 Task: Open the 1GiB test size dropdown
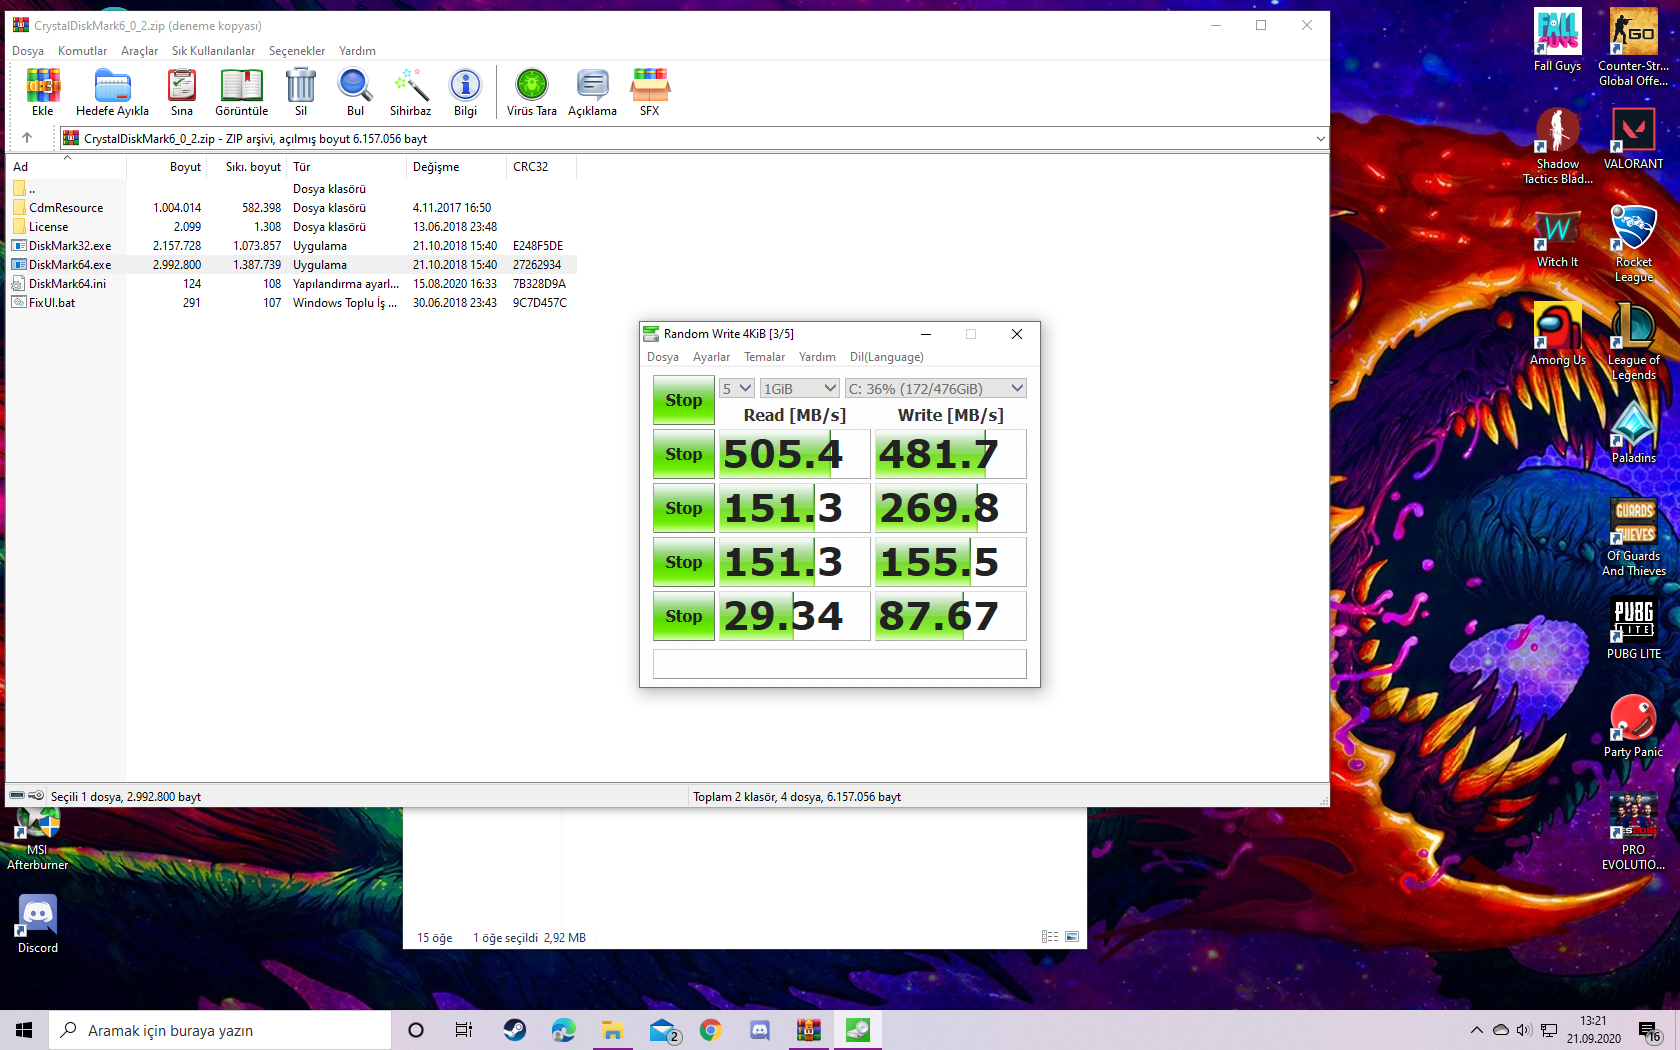(x=799, y=389)
